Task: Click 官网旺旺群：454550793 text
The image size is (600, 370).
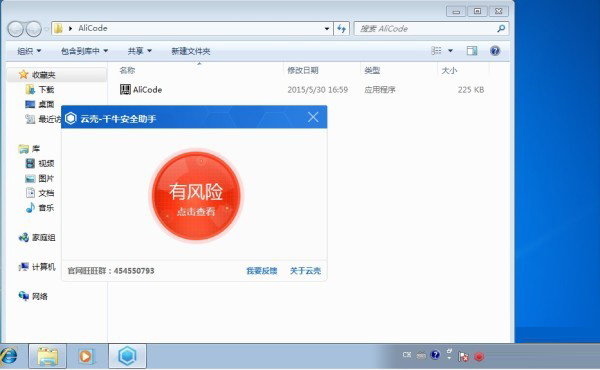Action: tap(111, 271)
